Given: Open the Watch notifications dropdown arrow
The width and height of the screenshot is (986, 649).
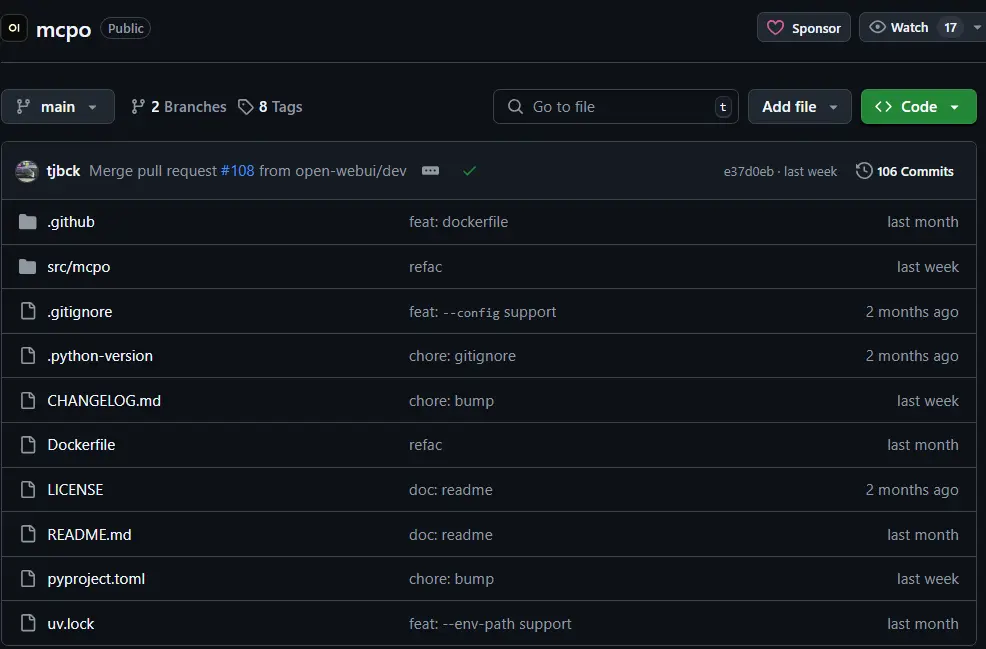Looking at the screenshot, I should point(977,28).
